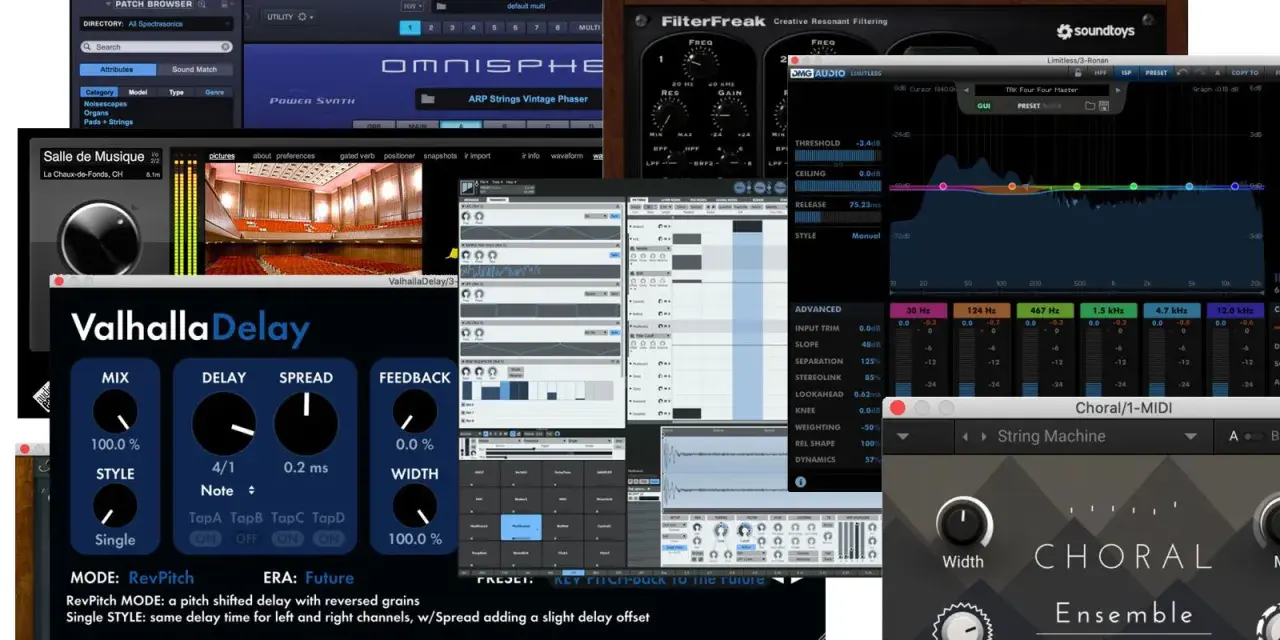Switch to Attributes tab in Patch Browser
This screenshot has height=640, width=1280.
click(x=117, y=69)
